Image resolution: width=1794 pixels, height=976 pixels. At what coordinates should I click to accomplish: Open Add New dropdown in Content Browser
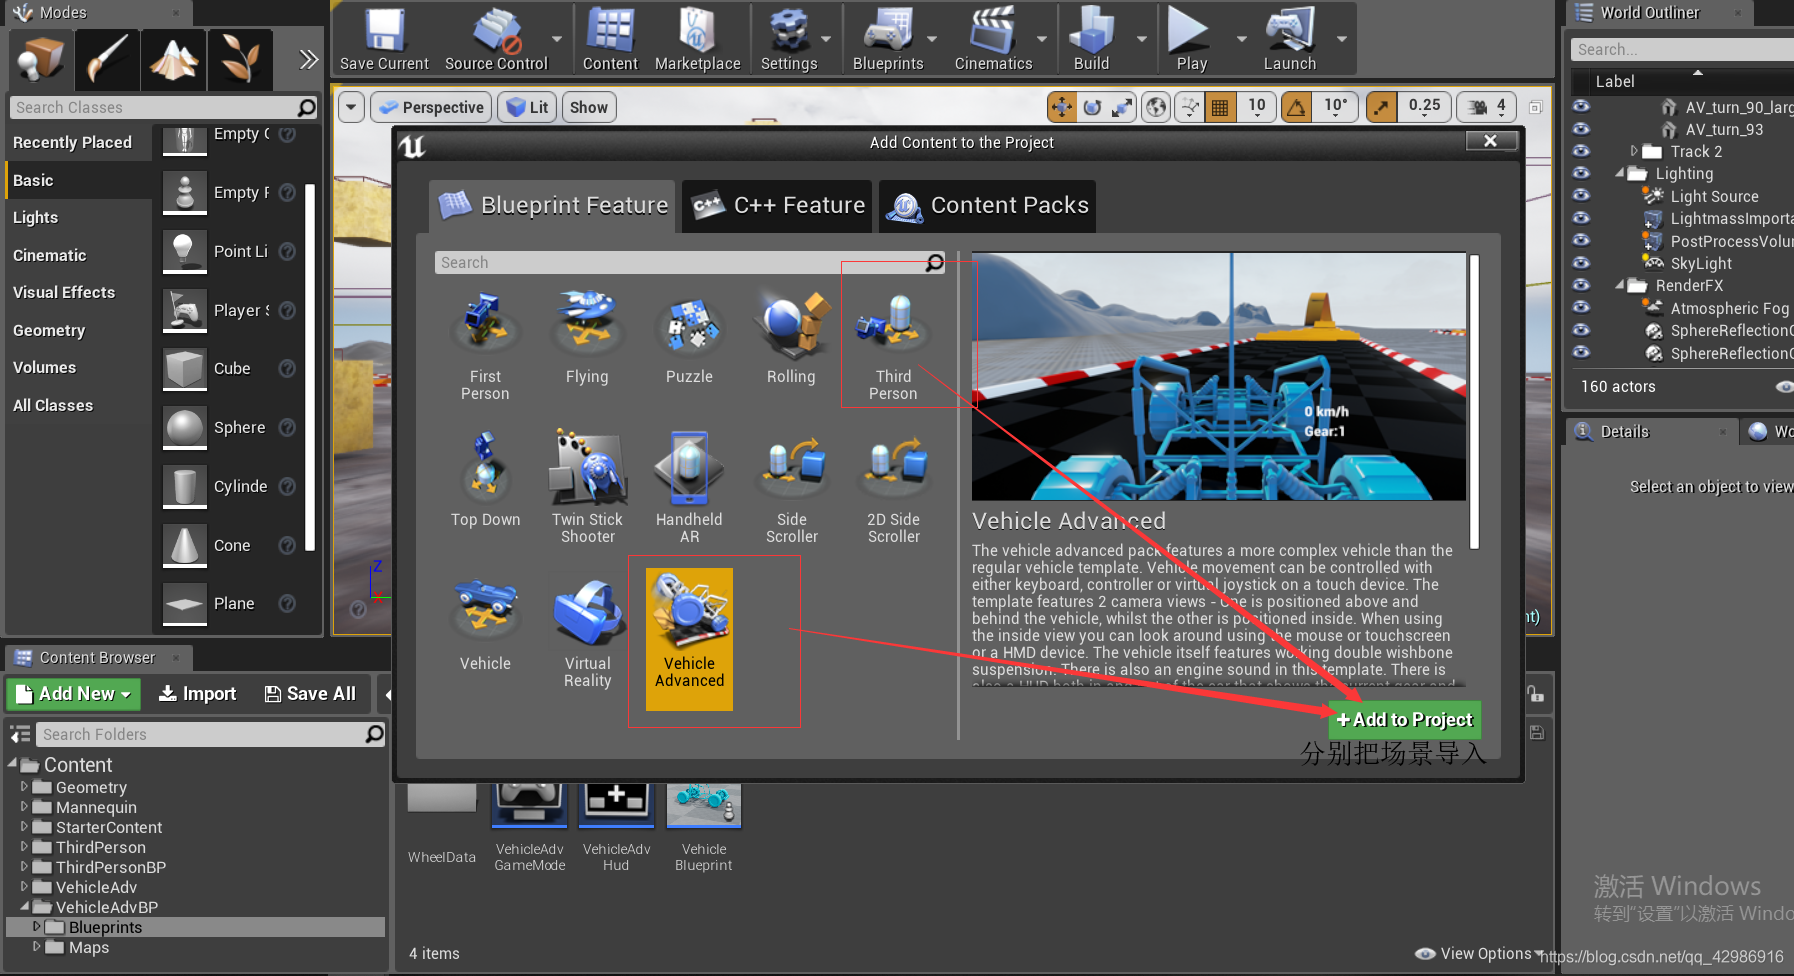[74, 694]
